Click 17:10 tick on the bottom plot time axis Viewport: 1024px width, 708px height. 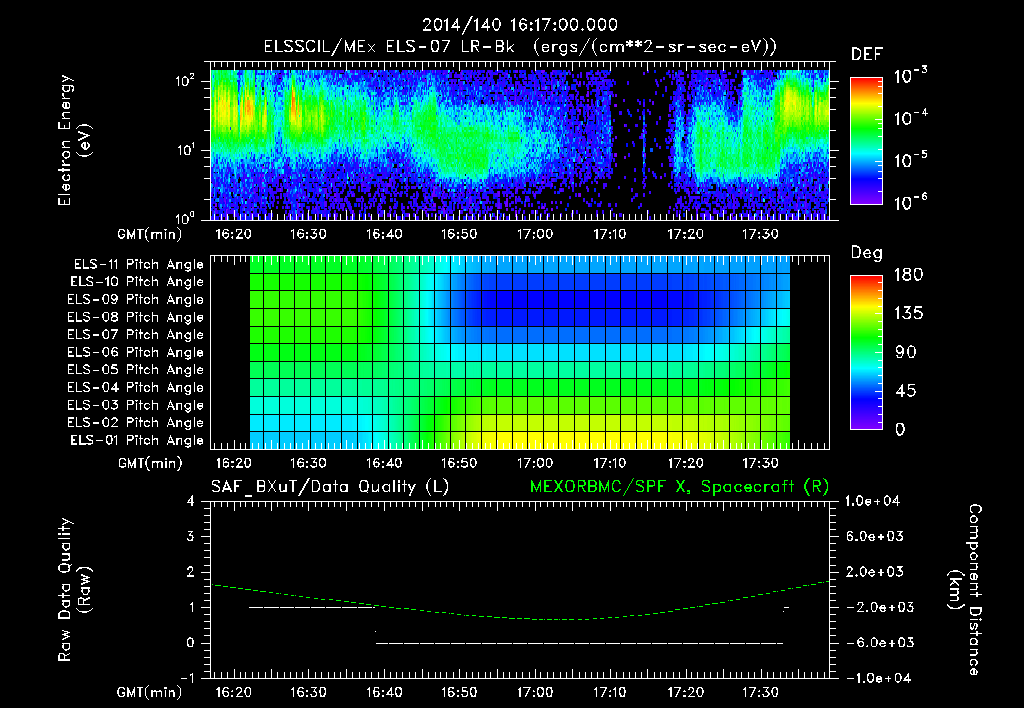(609, 692)
